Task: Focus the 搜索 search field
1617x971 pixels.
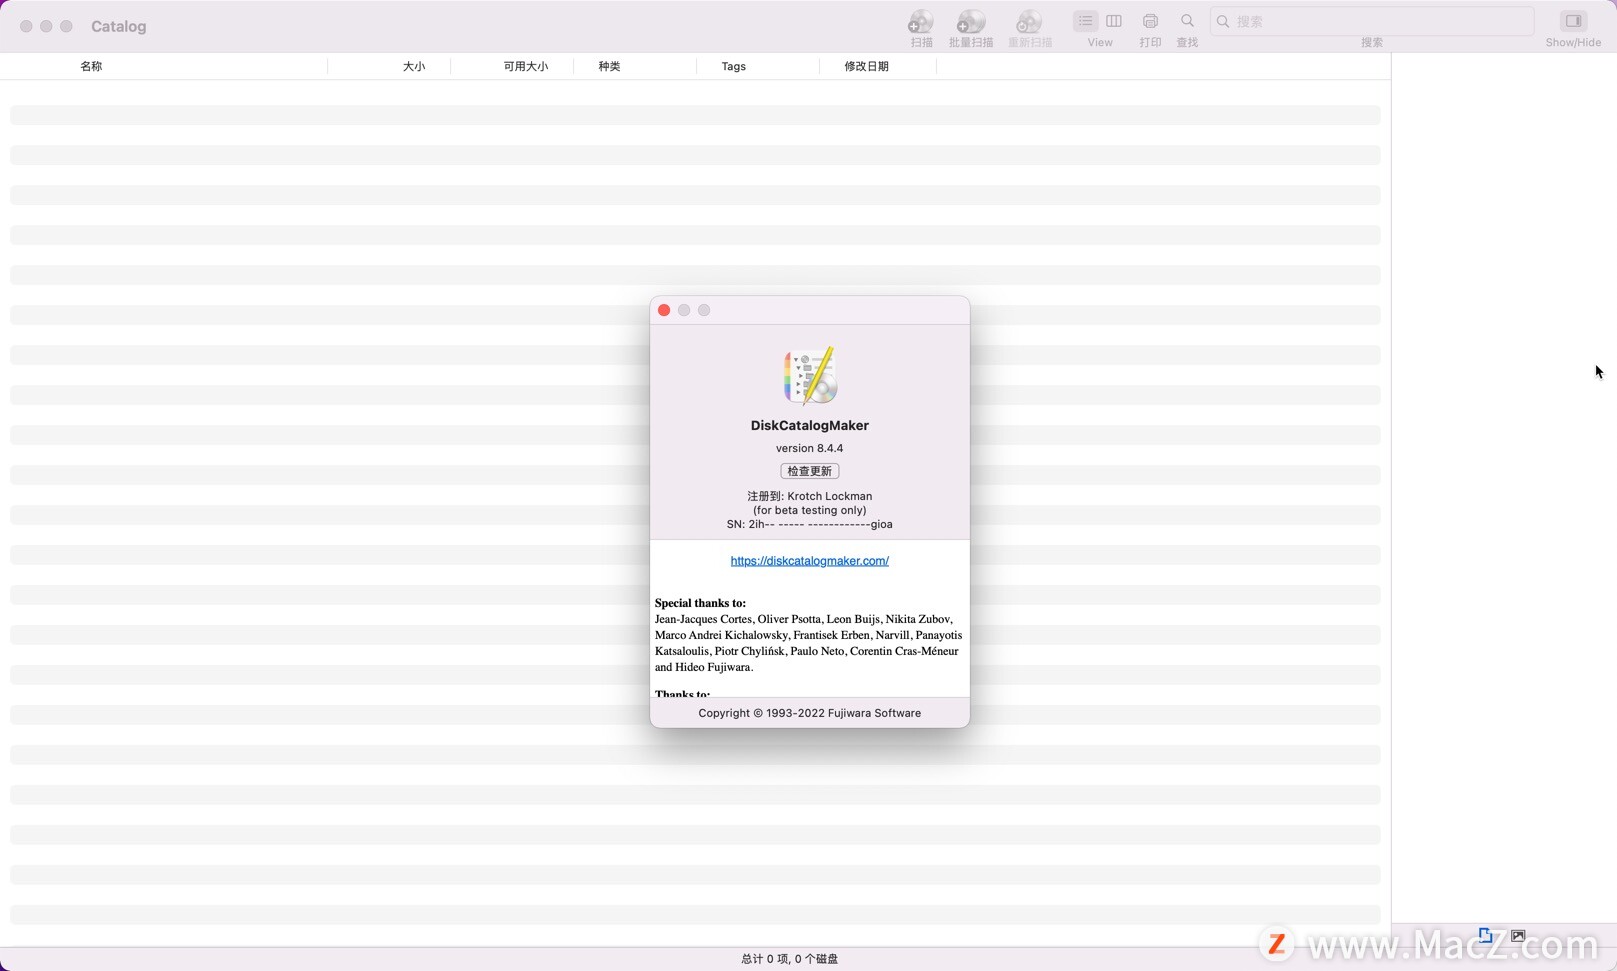Action: pyautogui.click(x=1371, y=21)
